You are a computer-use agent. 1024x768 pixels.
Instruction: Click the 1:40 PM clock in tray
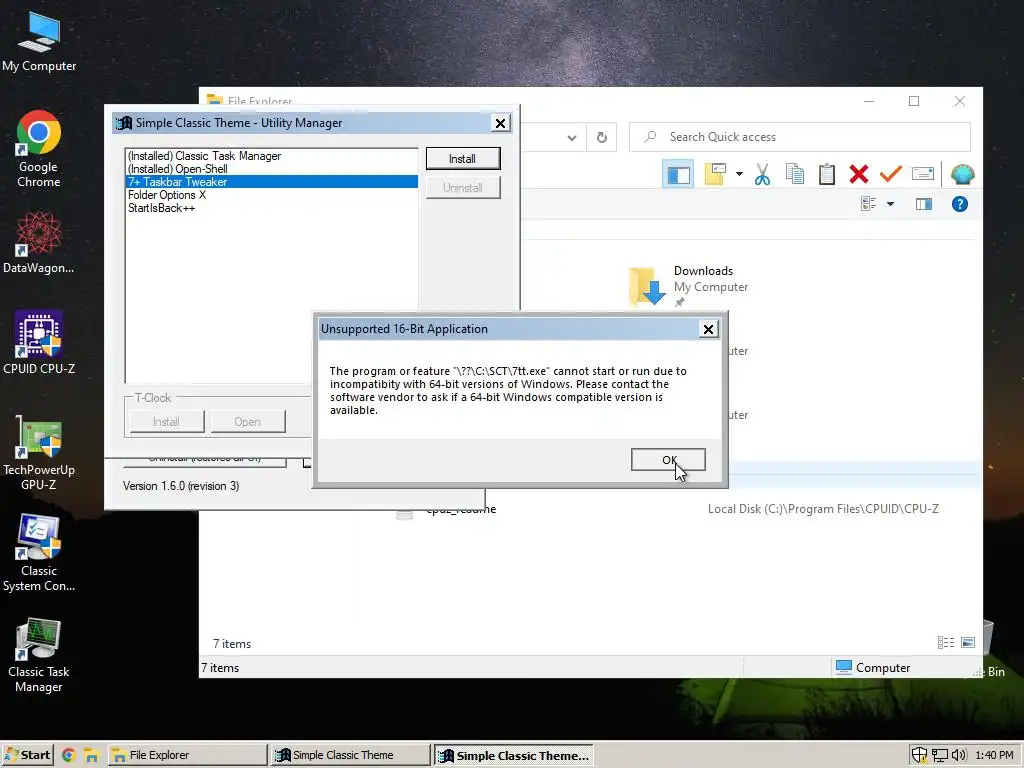(x=994, y=756)
